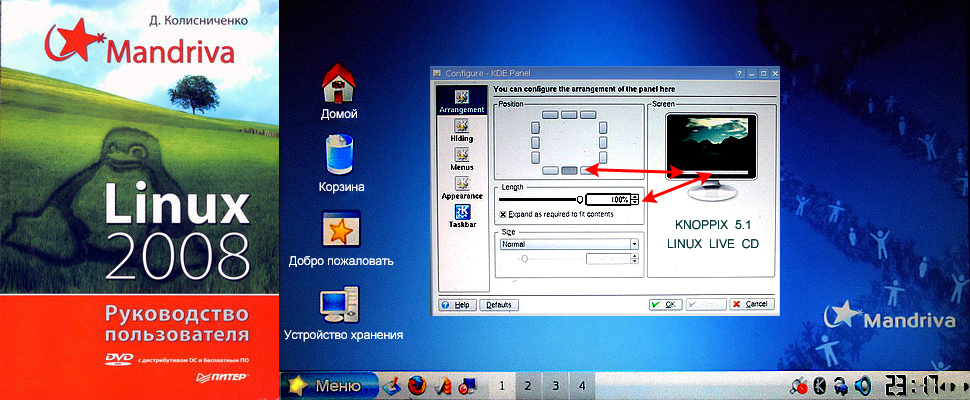Increase Length with the spin up arrow

click(635, 197)
